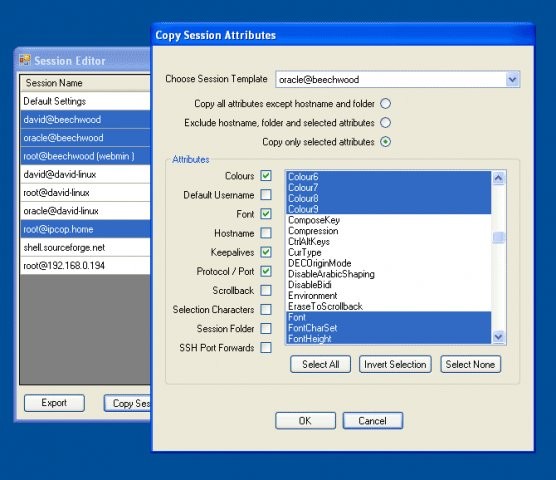Select root@beechwood (webmin) session row
Screen dimensions: 556x480
coord(85,156)
